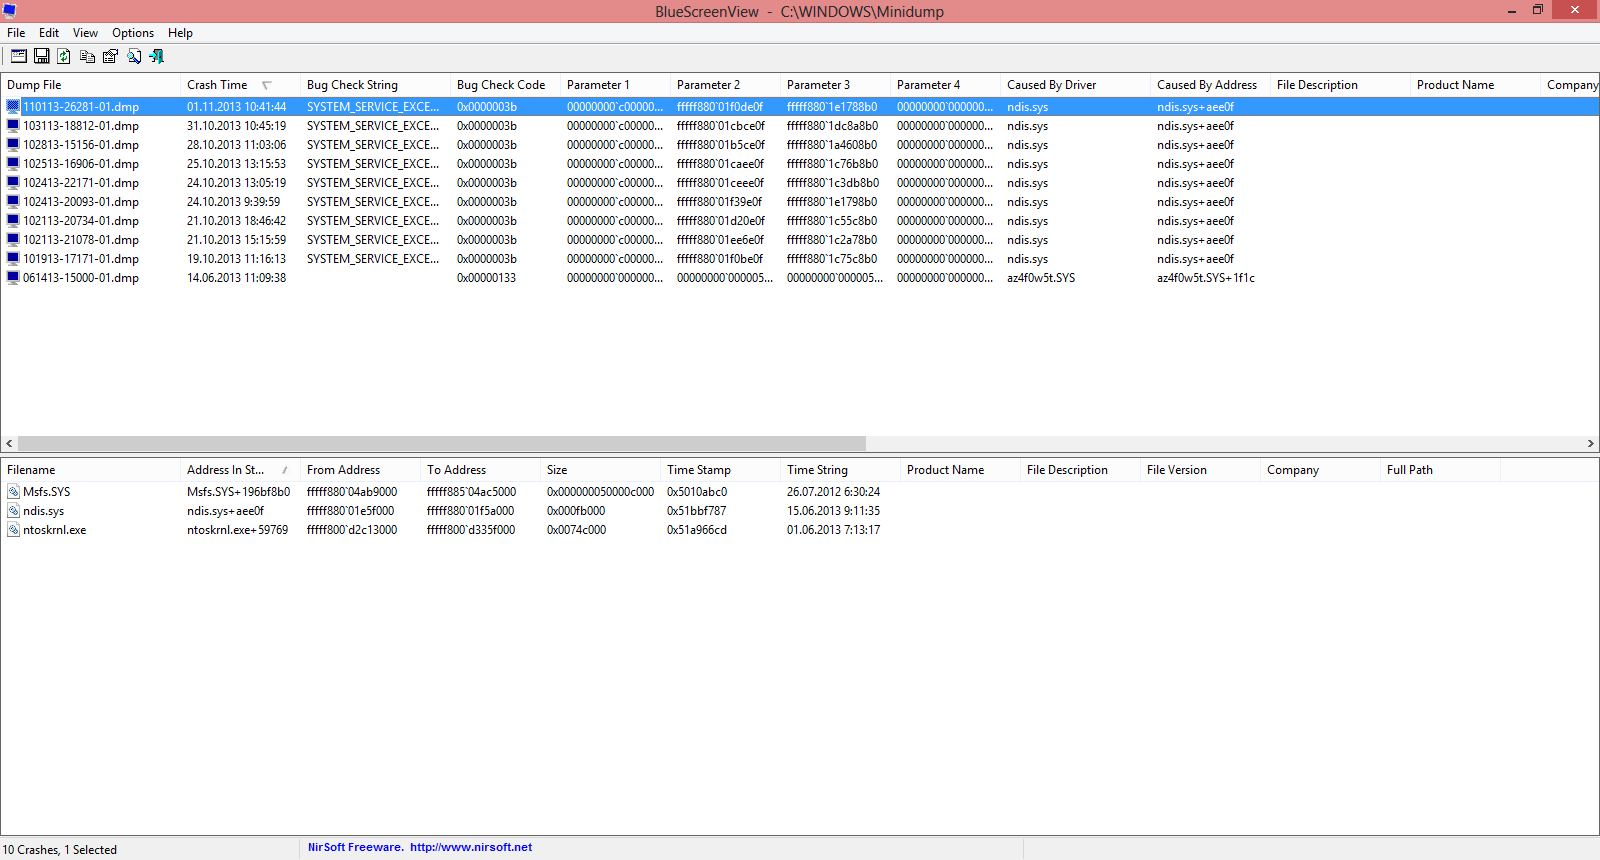The image size is (1600, 860).
Task: Click the Msfs.SYS driver file icon
Action: [13, 491]
